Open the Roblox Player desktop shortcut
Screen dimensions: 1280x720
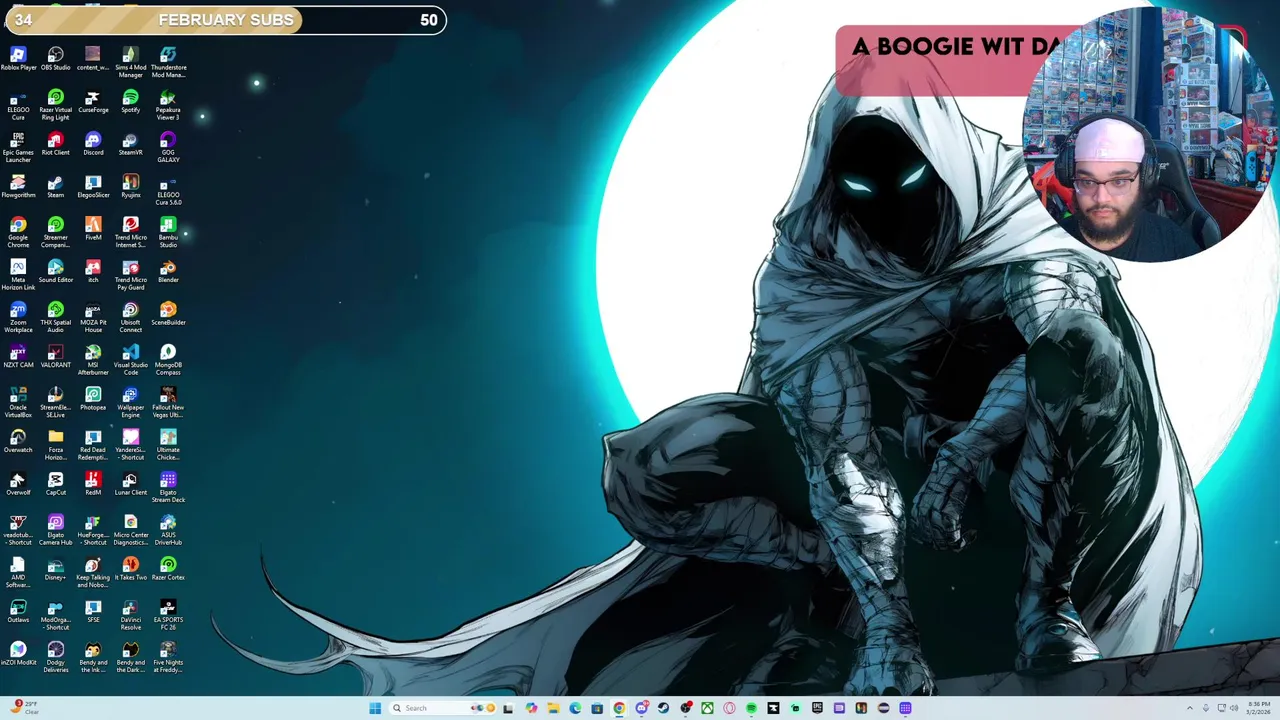(x=18, y=58)
